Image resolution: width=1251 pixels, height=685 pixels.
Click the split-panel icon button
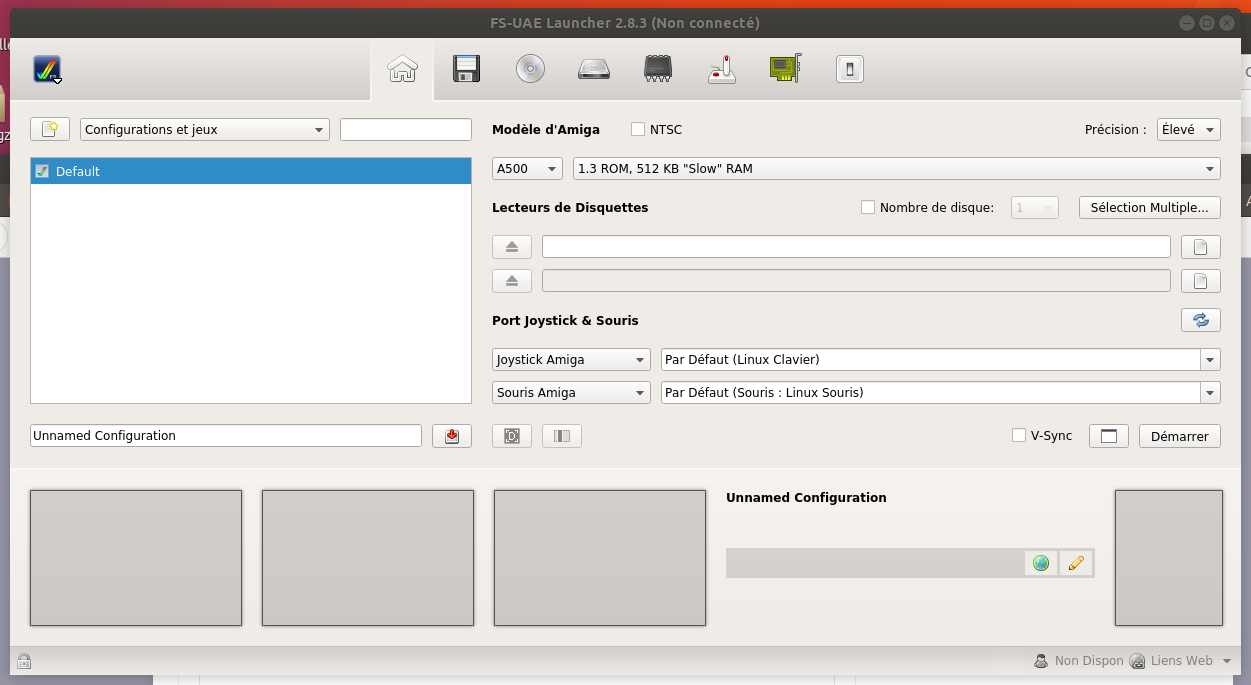(x=562, y=436)
